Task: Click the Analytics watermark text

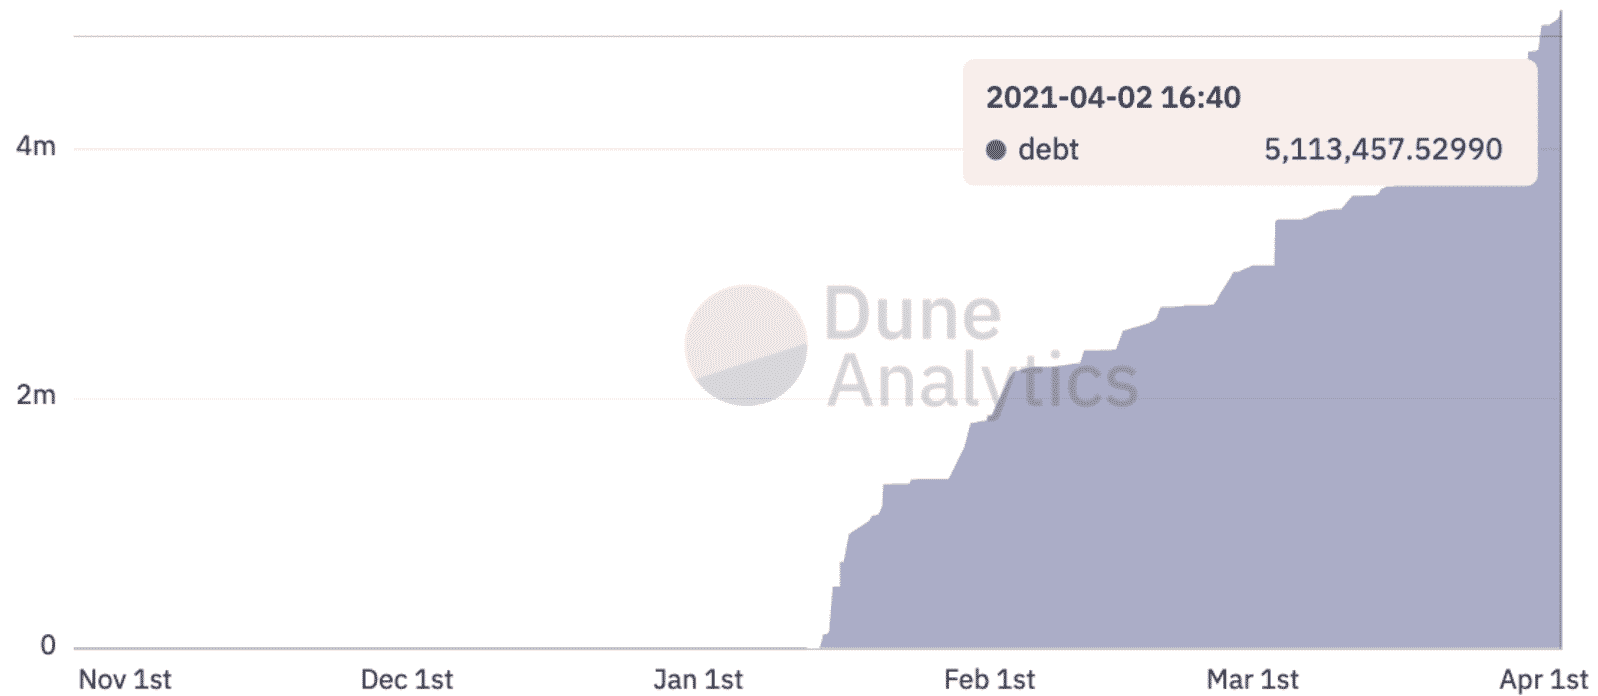Action: click(982, 382)
